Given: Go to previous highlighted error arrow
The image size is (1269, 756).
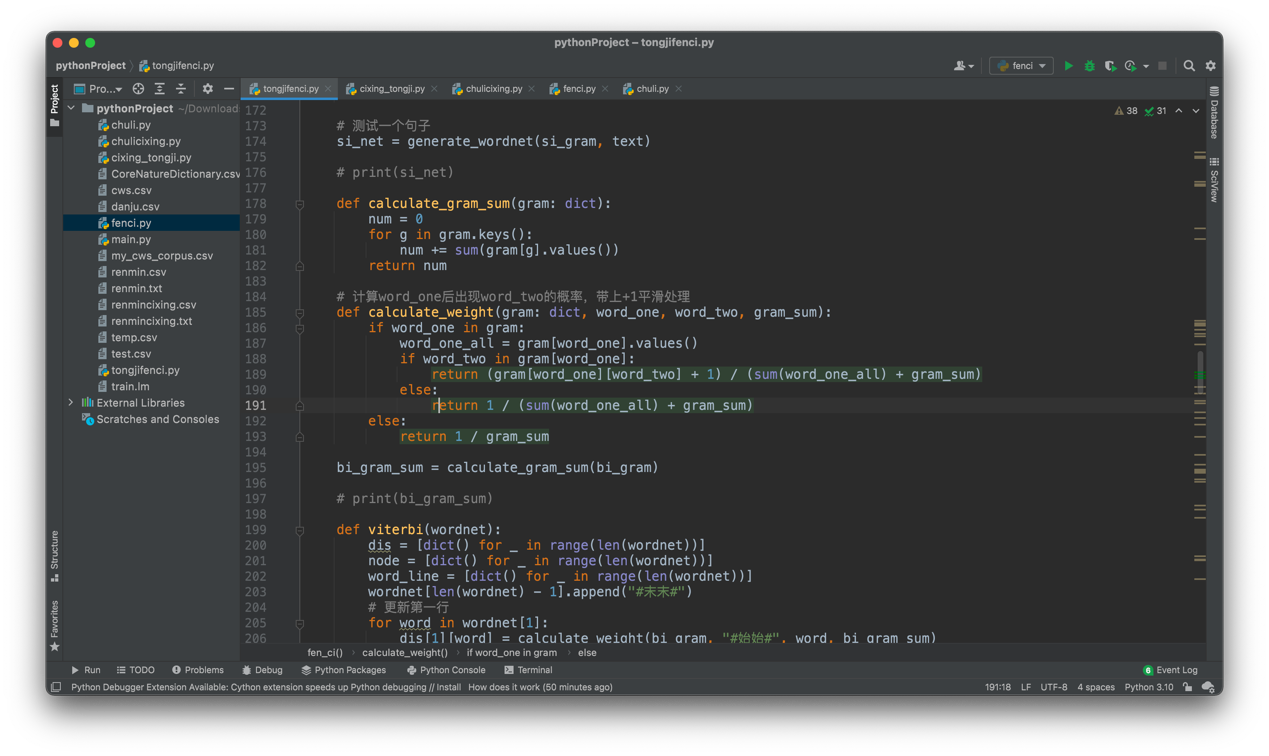Looking at the screenshot, I should 1179,111.
